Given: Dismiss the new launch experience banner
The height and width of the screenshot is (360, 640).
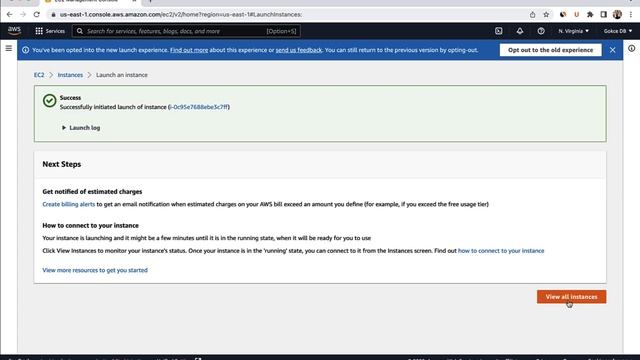Looking at the screenshot, I should pos(612,50).
